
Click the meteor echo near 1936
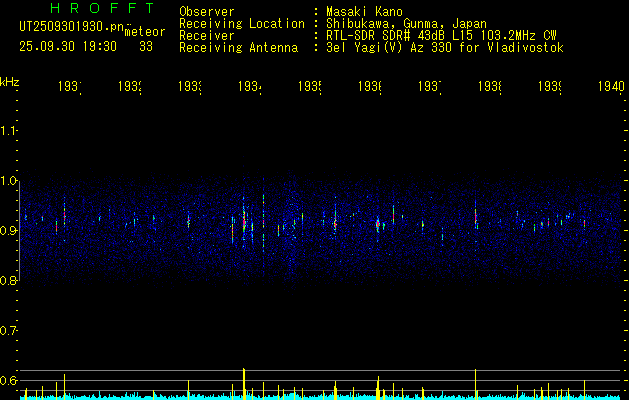[377, 225]
